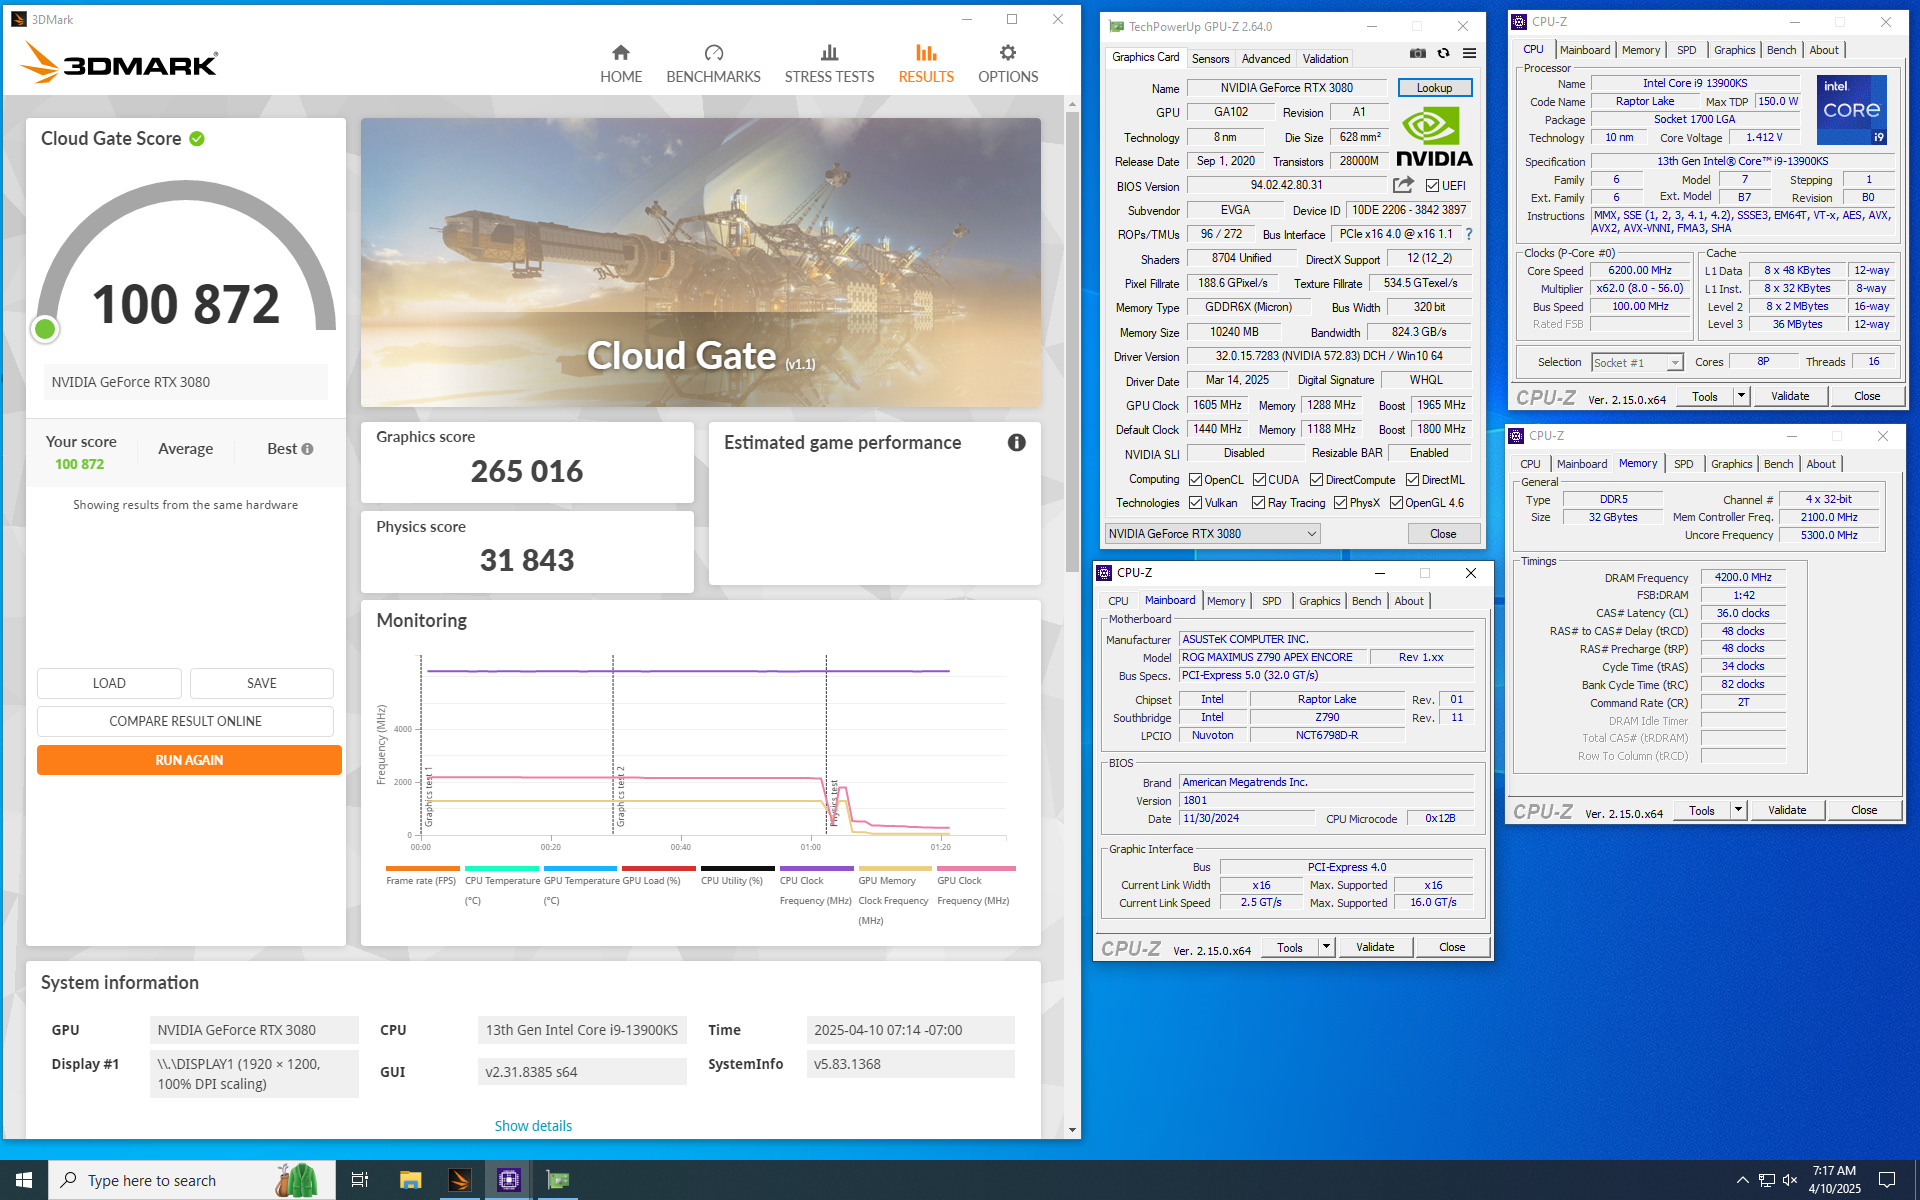Click COMPARE RESULT ONLINE button
The height and width of the screenshot is (1200, 1920).
(x=185, y=721)
